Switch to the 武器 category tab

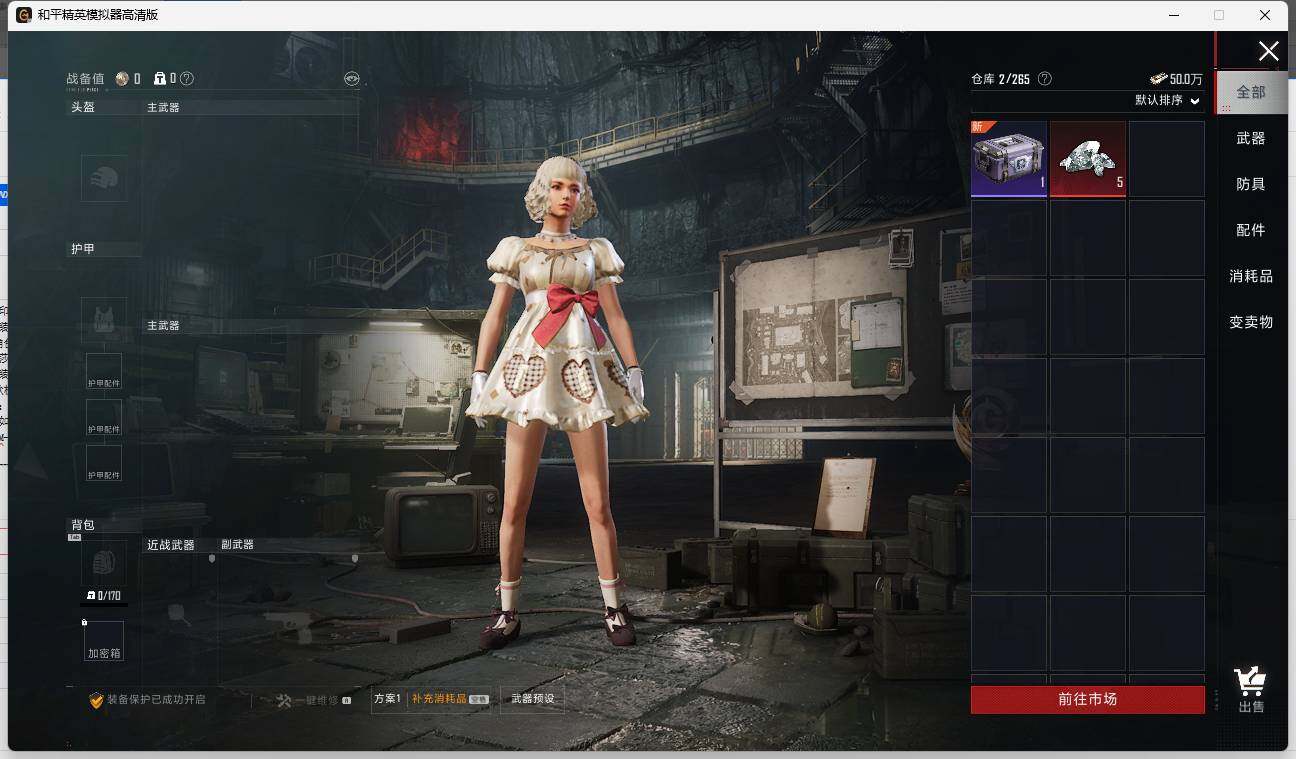pos(1251,138)
